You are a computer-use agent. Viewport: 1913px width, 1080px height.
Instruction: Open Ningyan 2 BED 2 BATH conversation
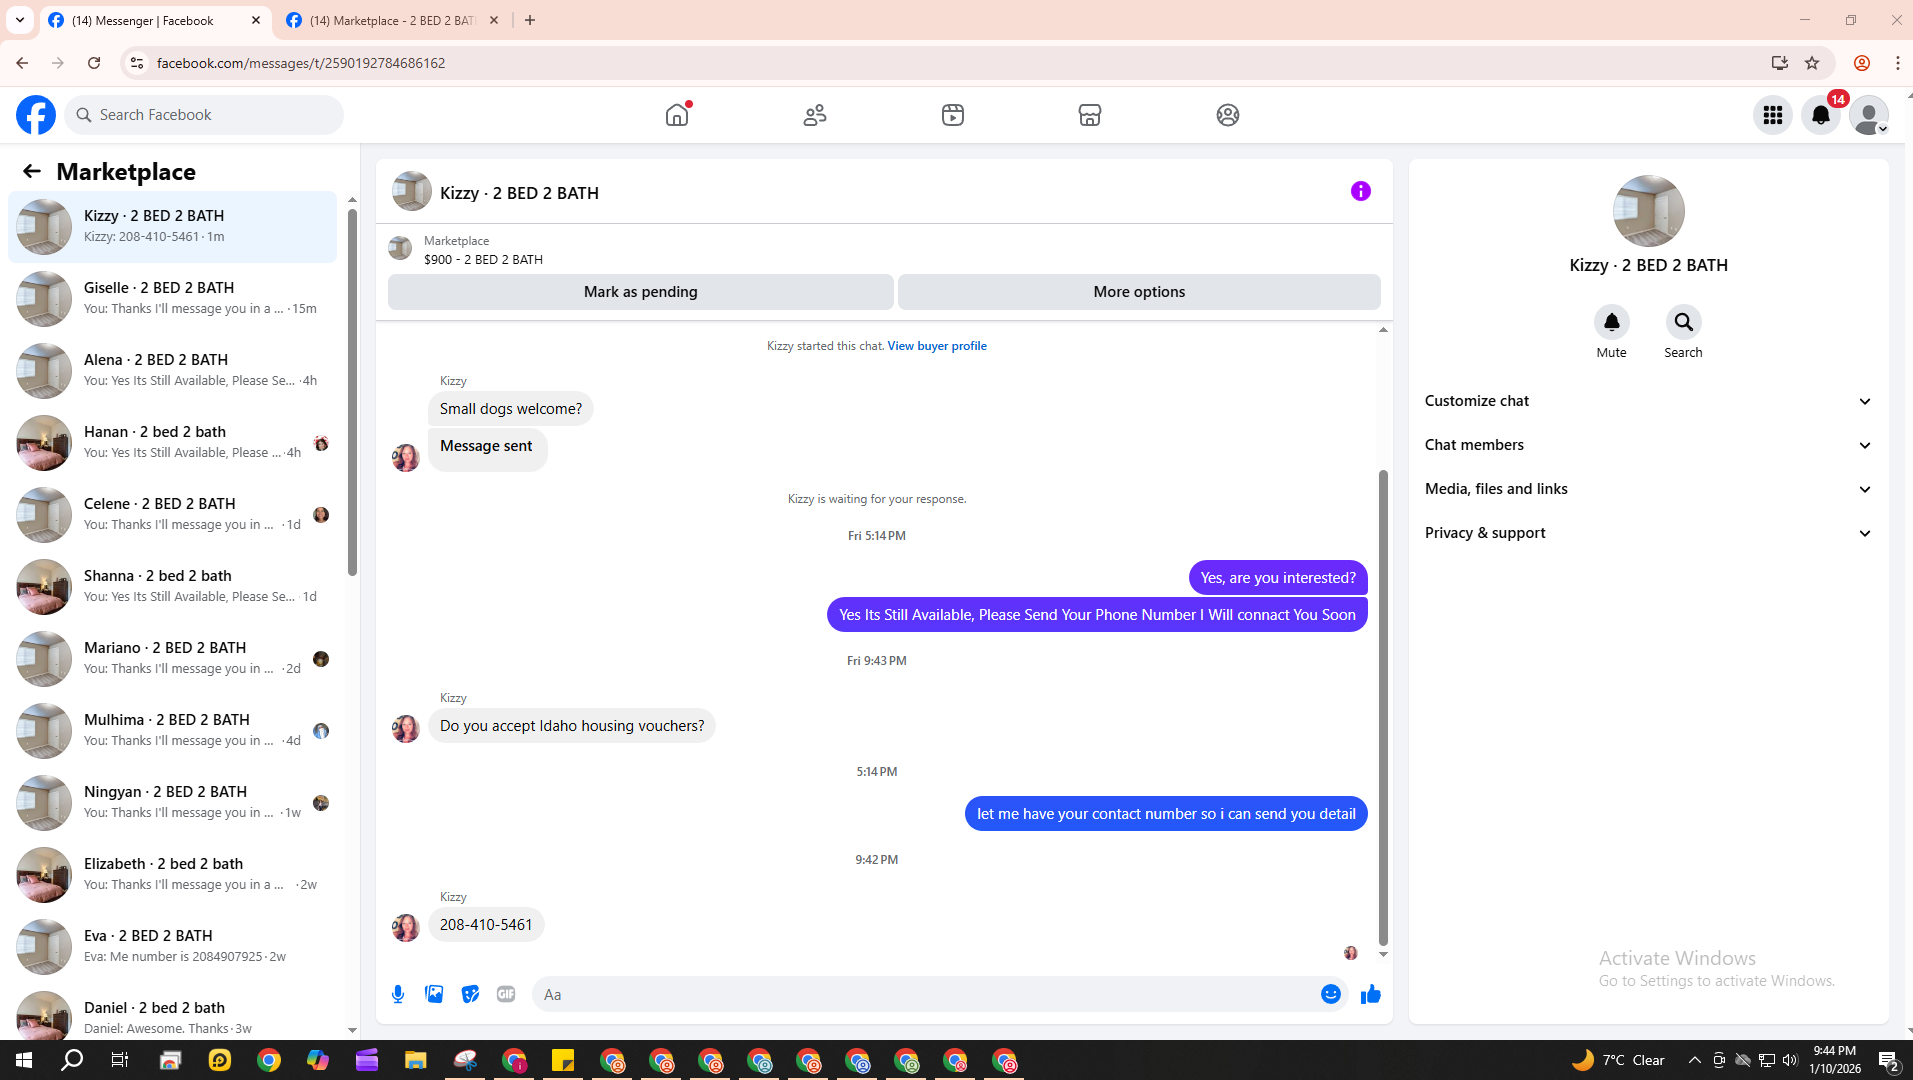172,802
